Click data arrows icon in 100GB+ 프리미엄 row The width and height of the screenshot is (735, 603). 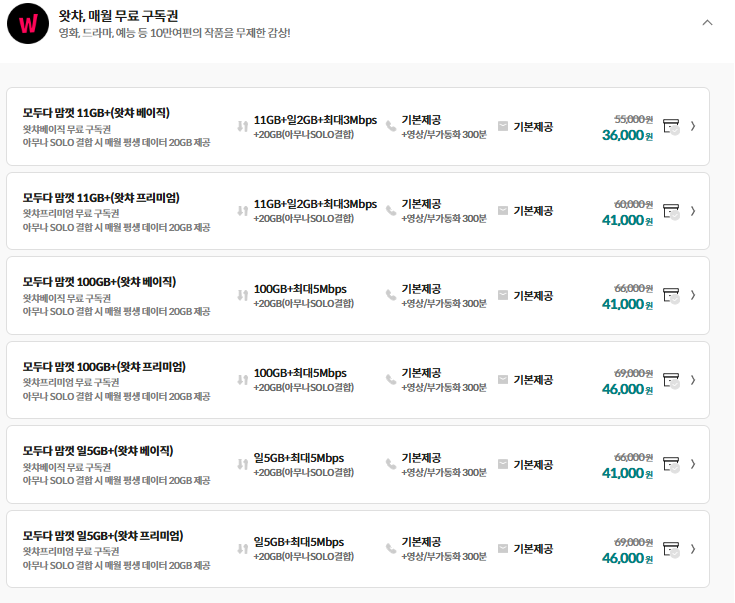point(242,380)
